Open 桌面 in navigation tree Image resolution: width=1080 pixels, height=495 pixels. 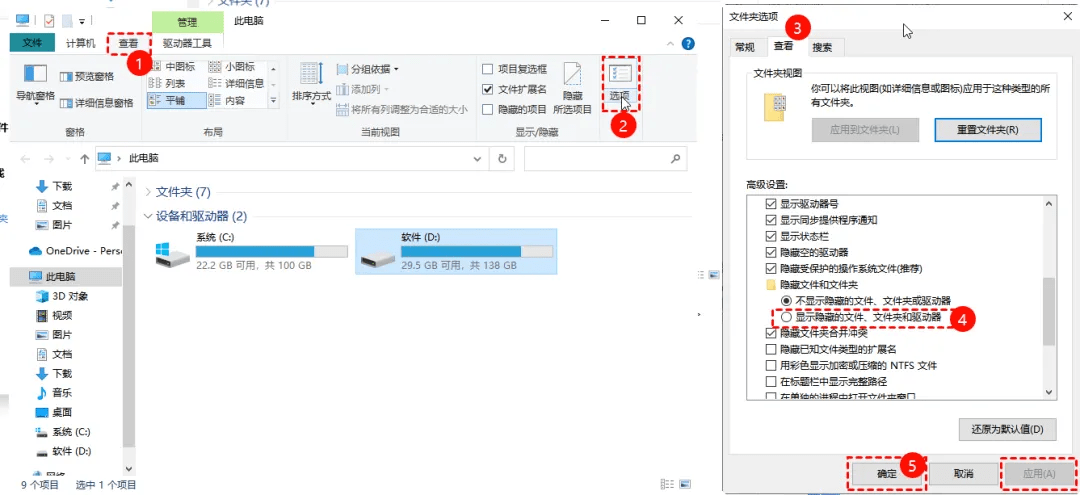point(54,412)
